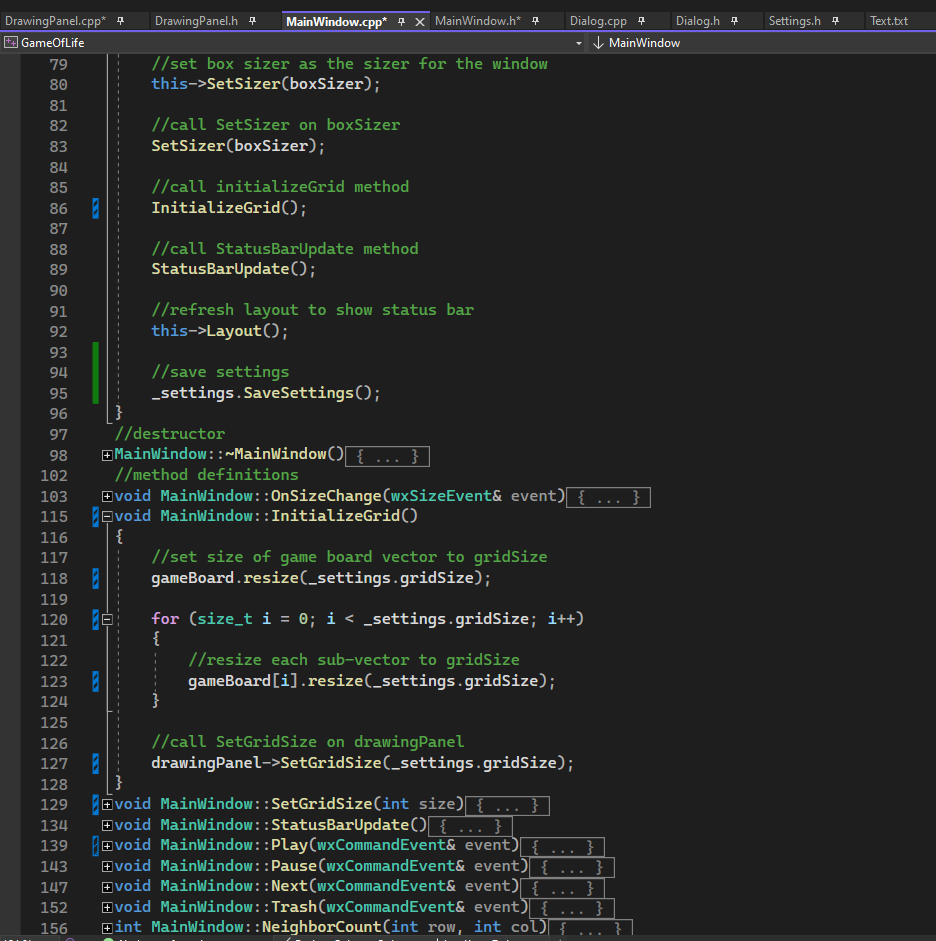Place cursor on the _settings.SaveSettings() line
This screenshot has width=936, height=941.
coord(266,393)
